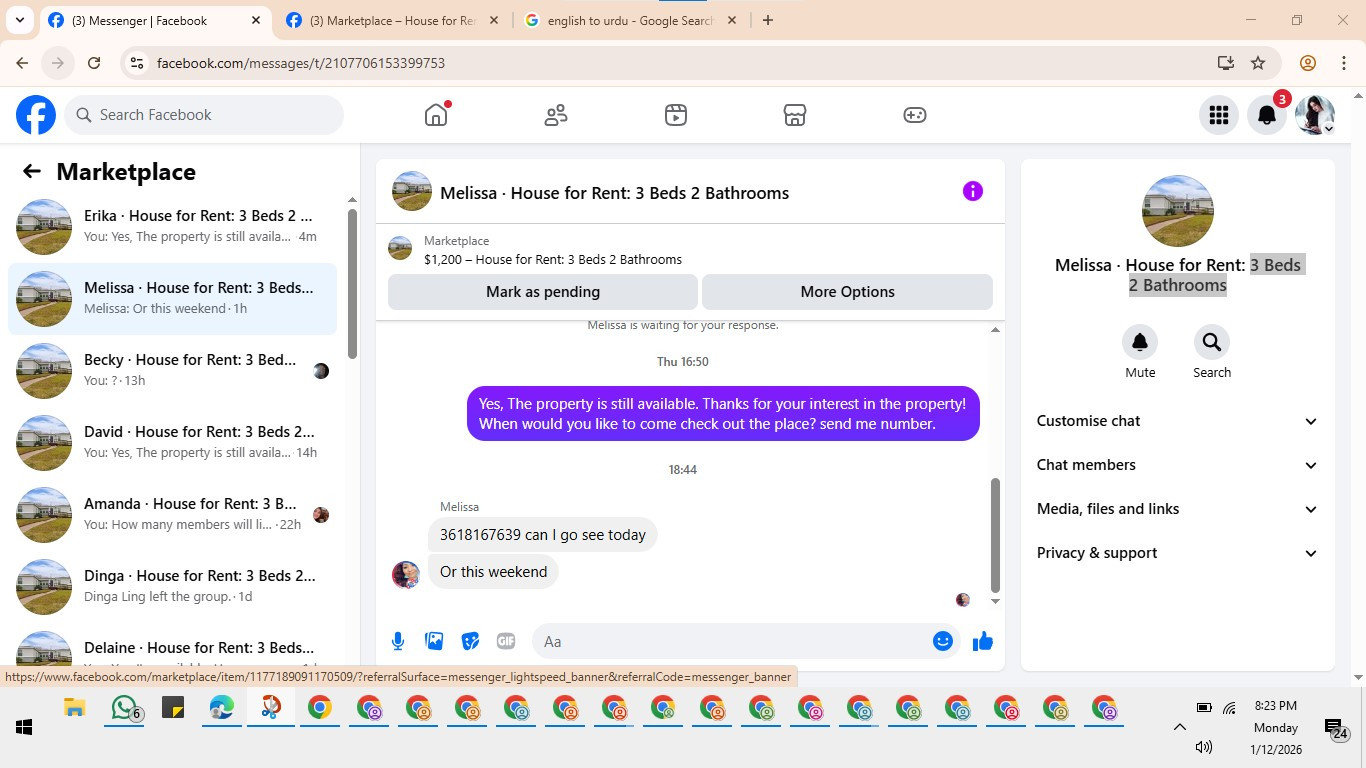Open David House for Rent conversation
The width and height of the screenshot is (1366, 768).
pyautogui.click(x=172, y=442)
